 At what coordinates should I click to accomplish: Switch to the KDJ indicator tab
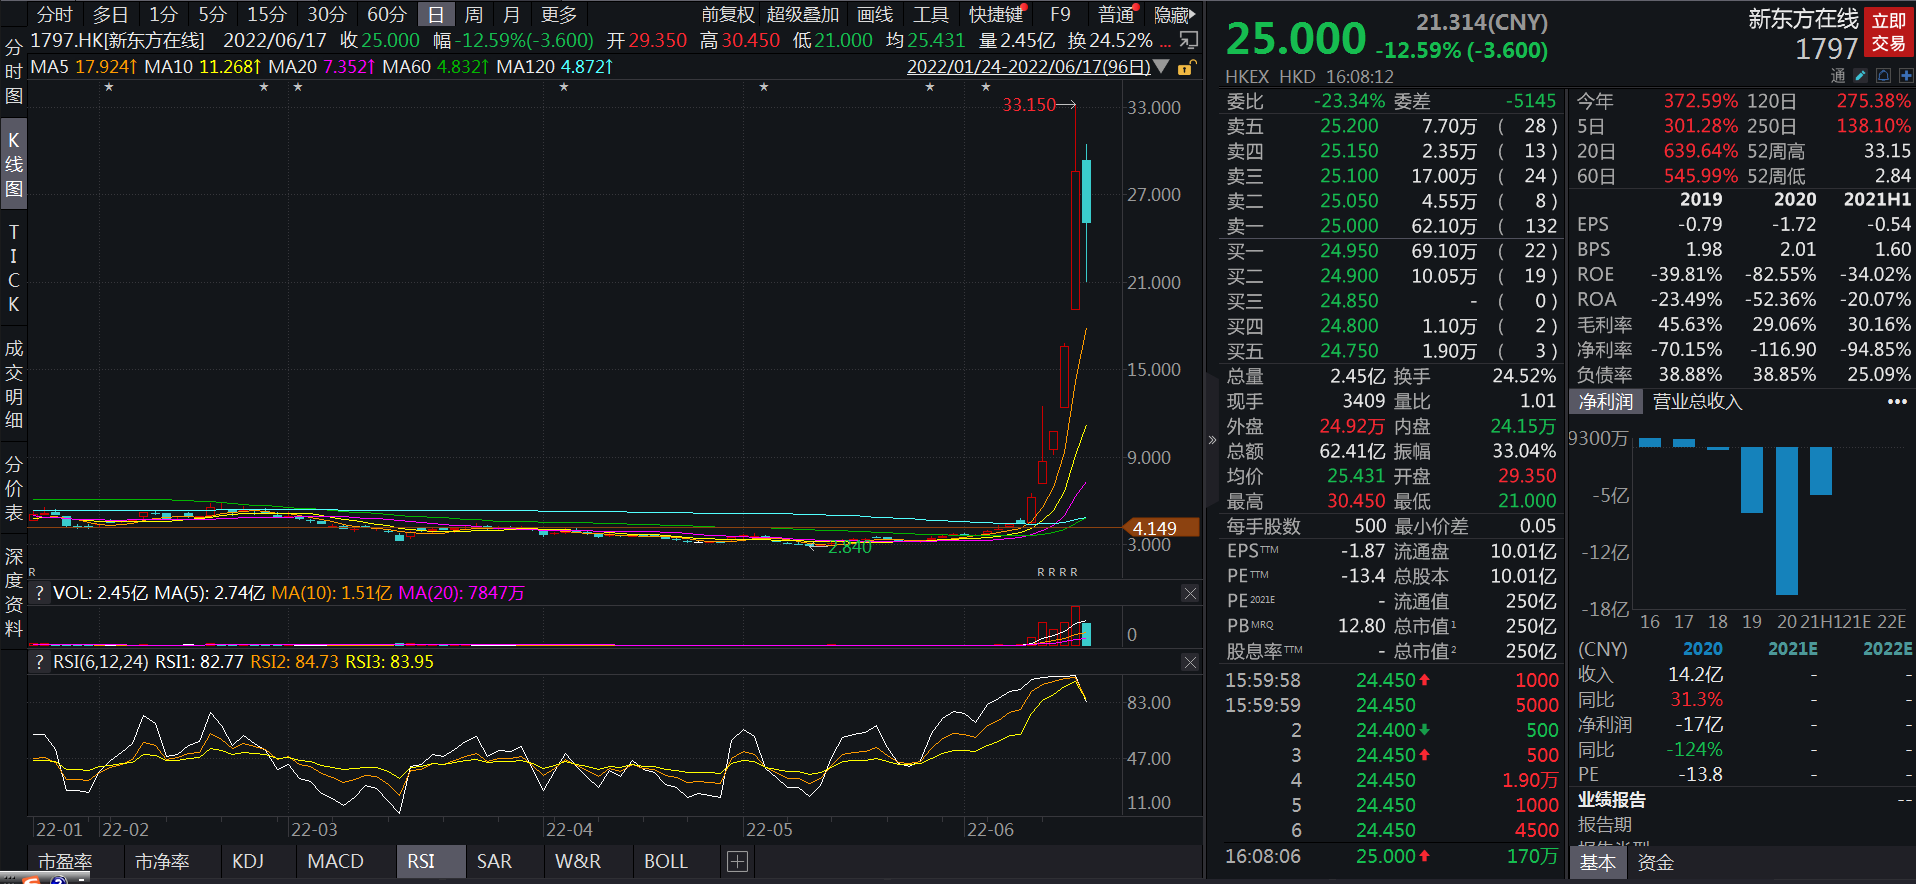point(248,861)
